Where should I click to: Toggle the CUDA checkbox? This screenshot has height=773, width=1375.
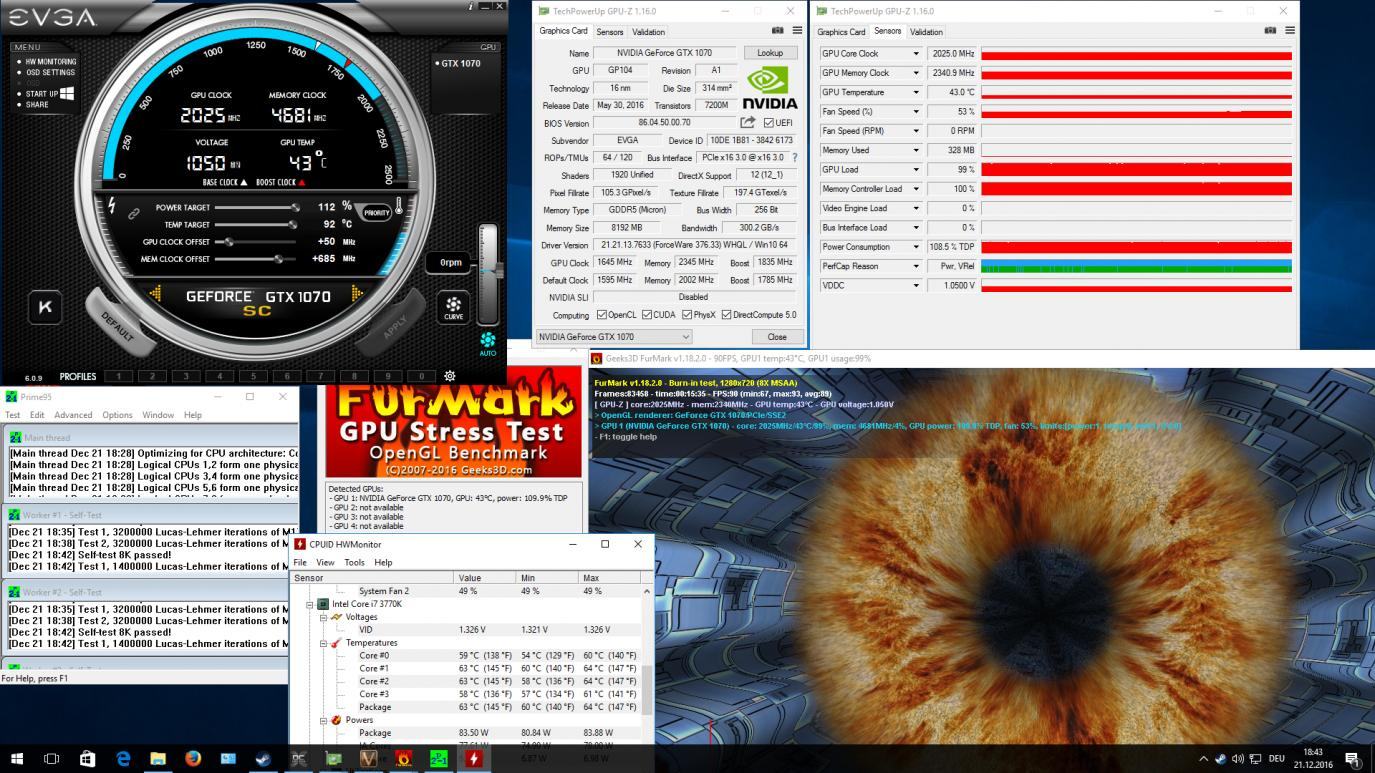pos(647,315)
